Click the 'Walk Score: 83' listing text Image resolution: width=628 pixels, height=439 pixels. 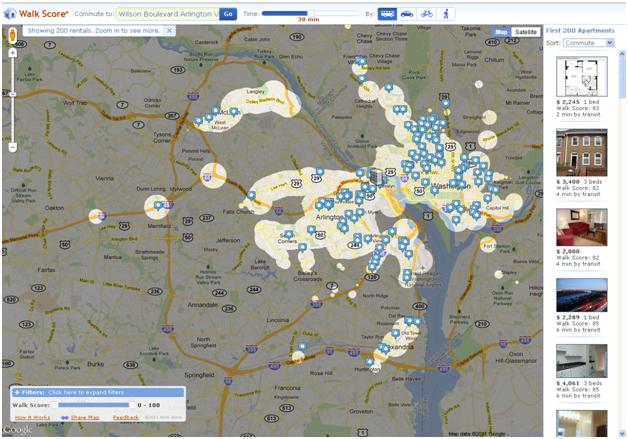(578, 108)
